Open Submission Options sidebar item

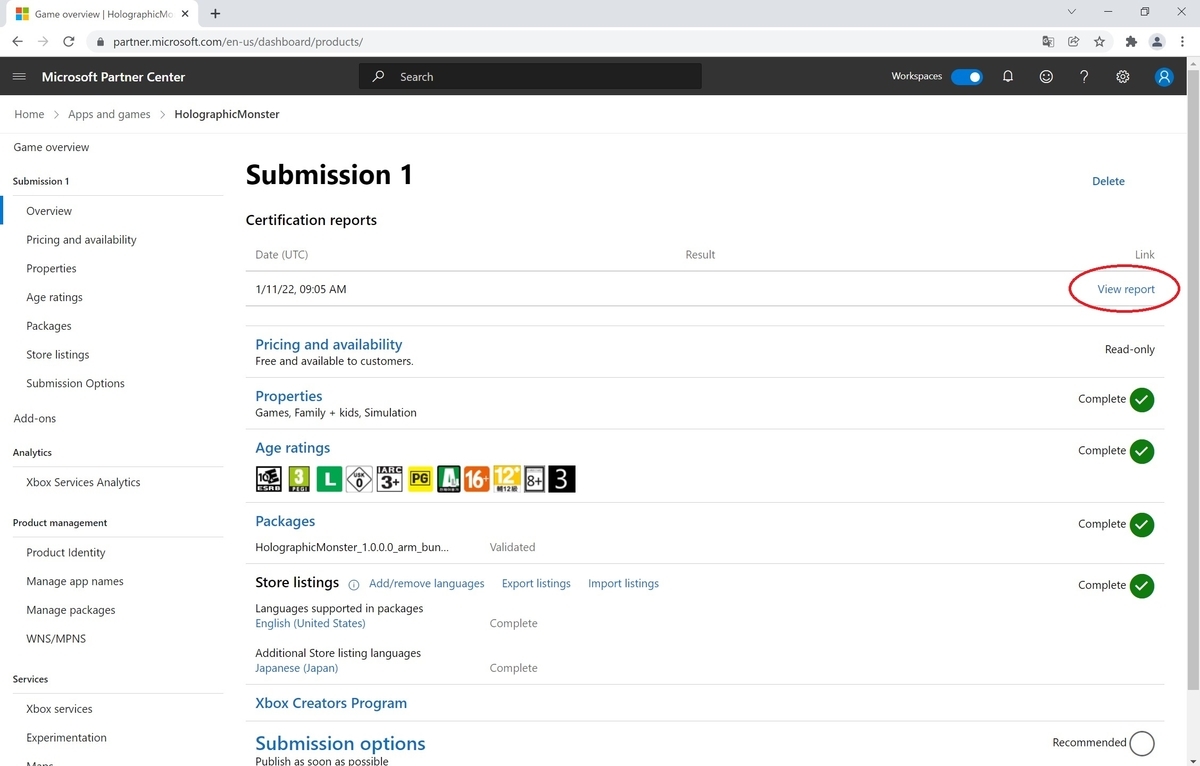tap(75, 384)
